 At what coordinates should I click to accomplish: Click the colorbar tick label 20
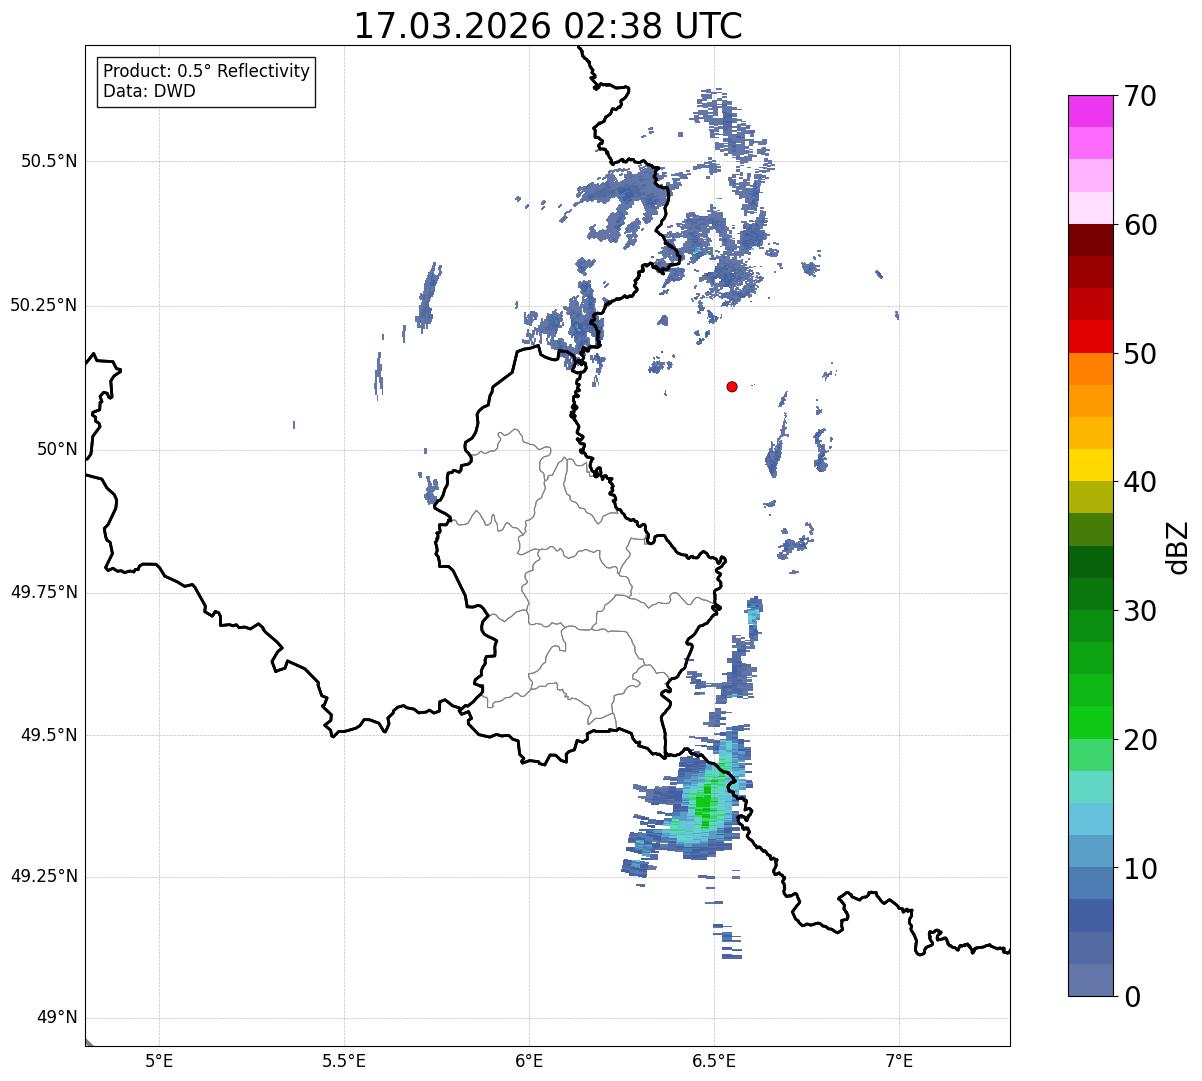point(1140,740)
